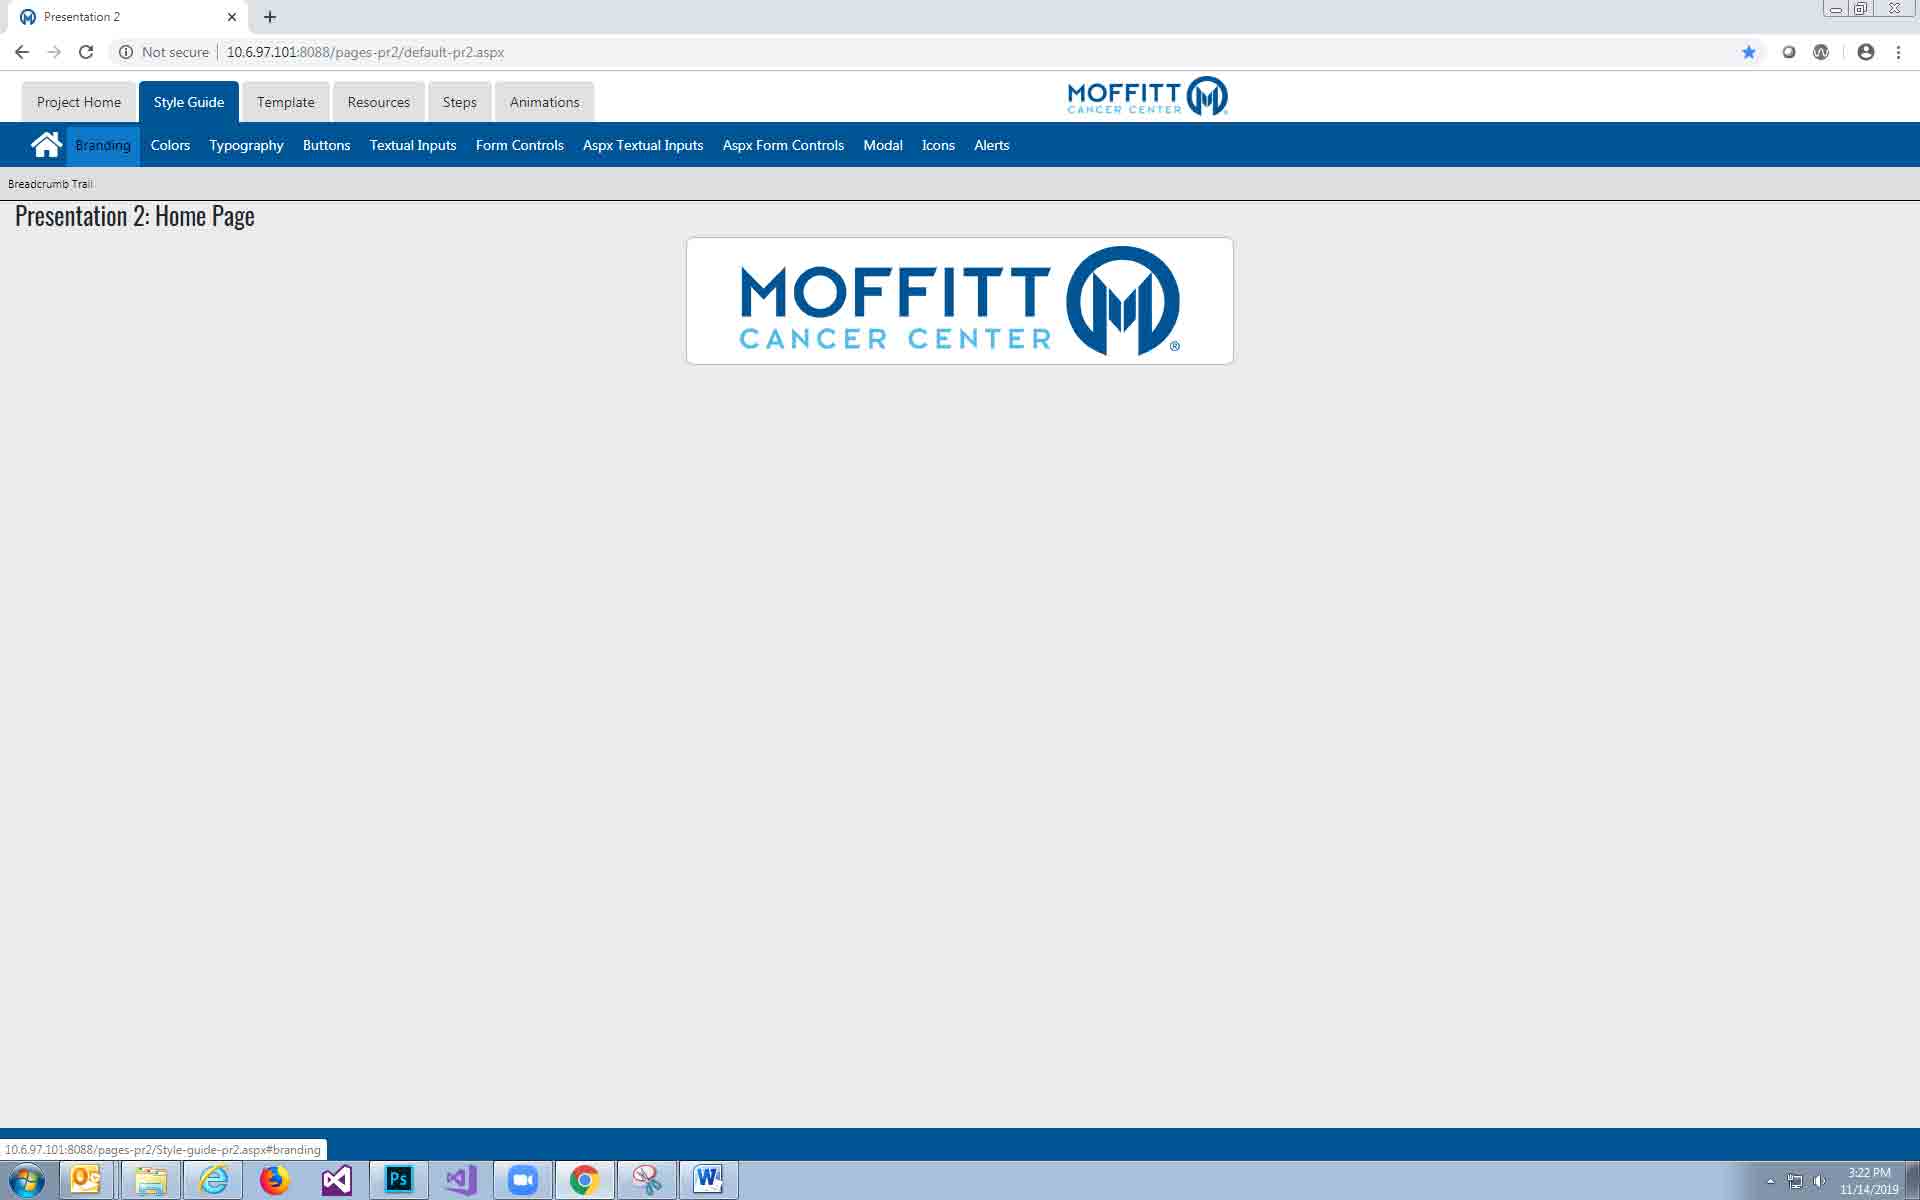Open Photoshop from the taskbar
The image size is (1920, 1200).
[398, 1180]
